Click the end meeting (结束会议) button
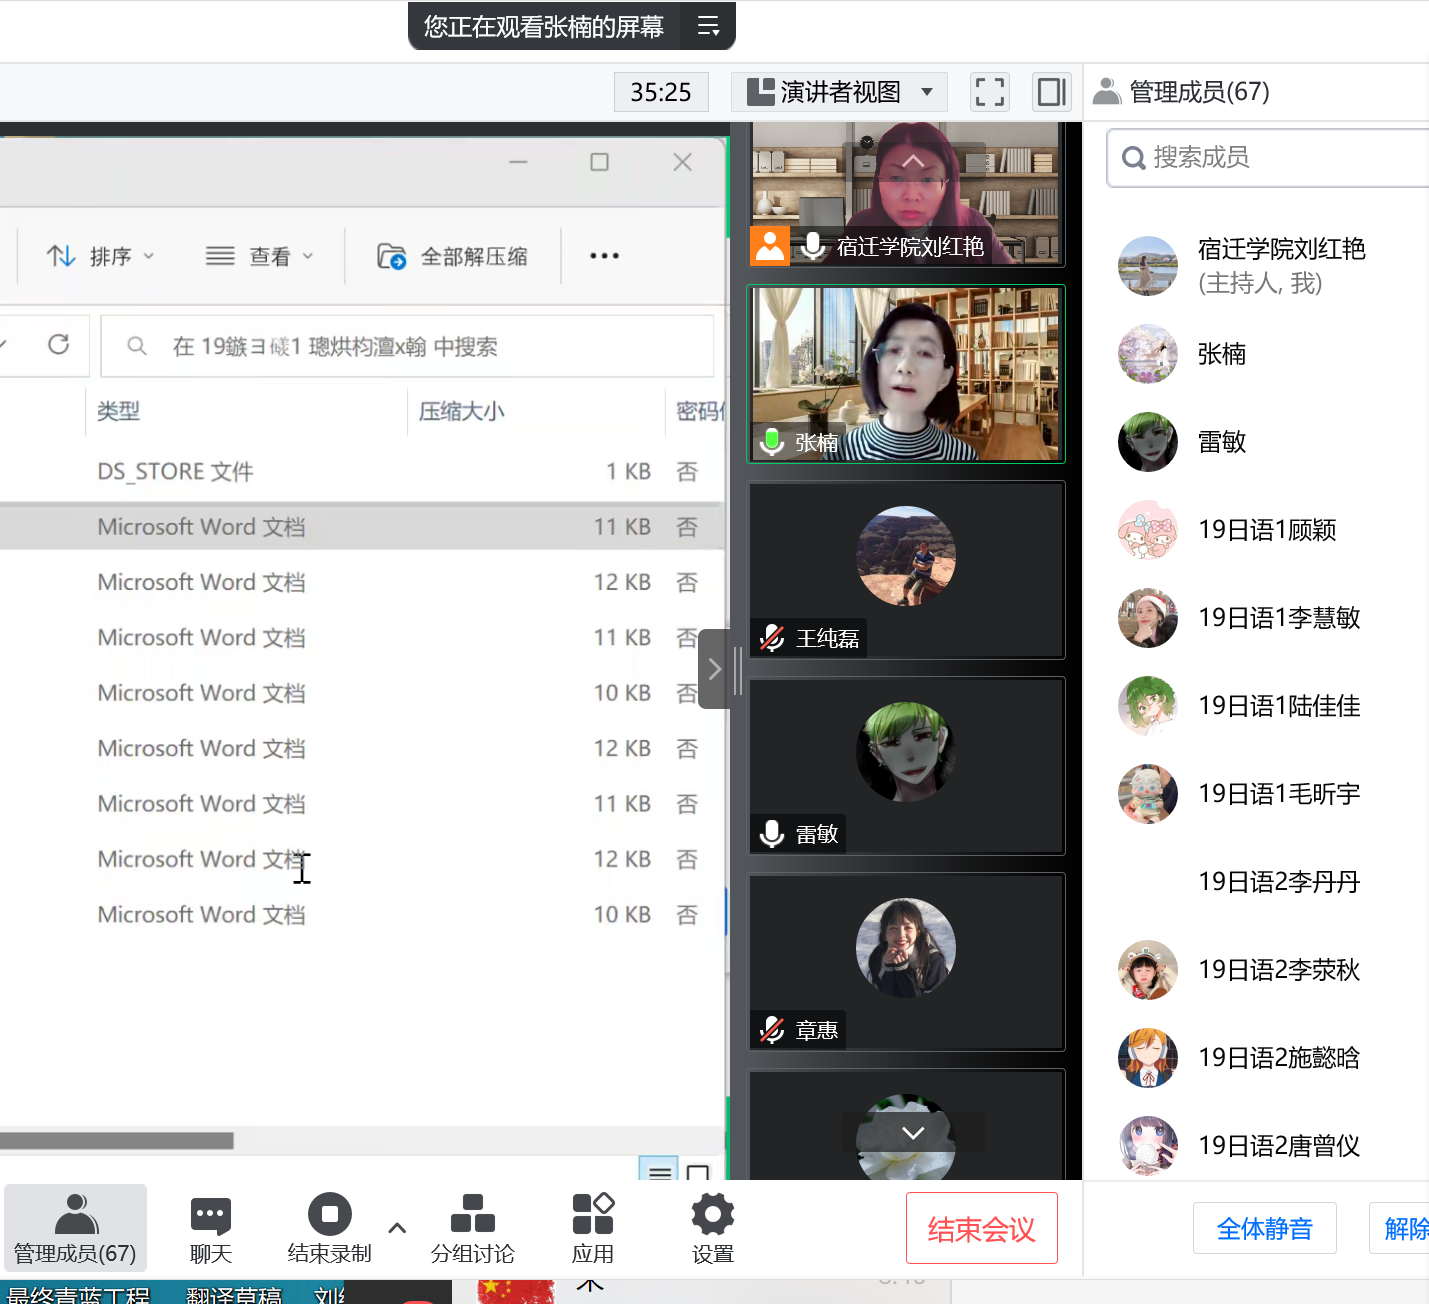 [981, 1228]
